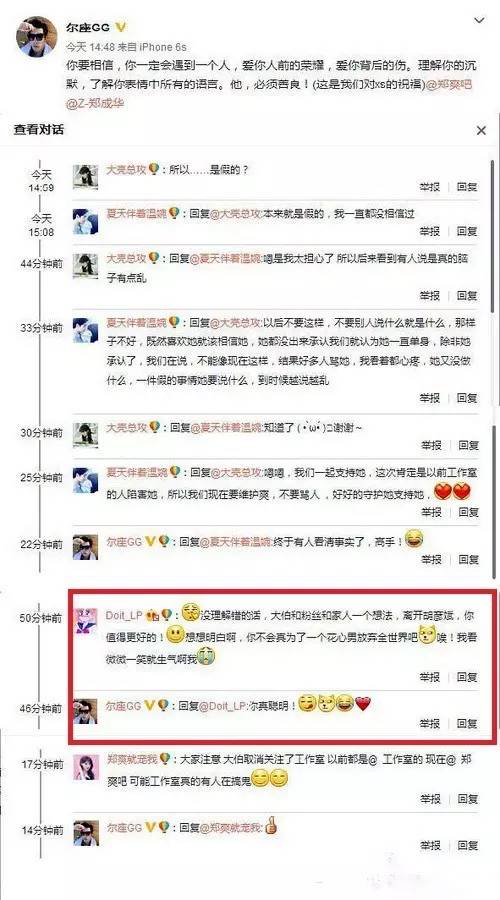
Task: Open the post author's profile avatar at the top
Action: point(37,37)
